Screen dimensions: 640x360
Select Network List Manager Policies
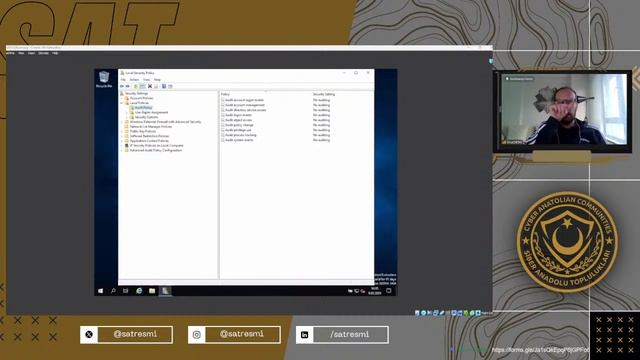151,127
